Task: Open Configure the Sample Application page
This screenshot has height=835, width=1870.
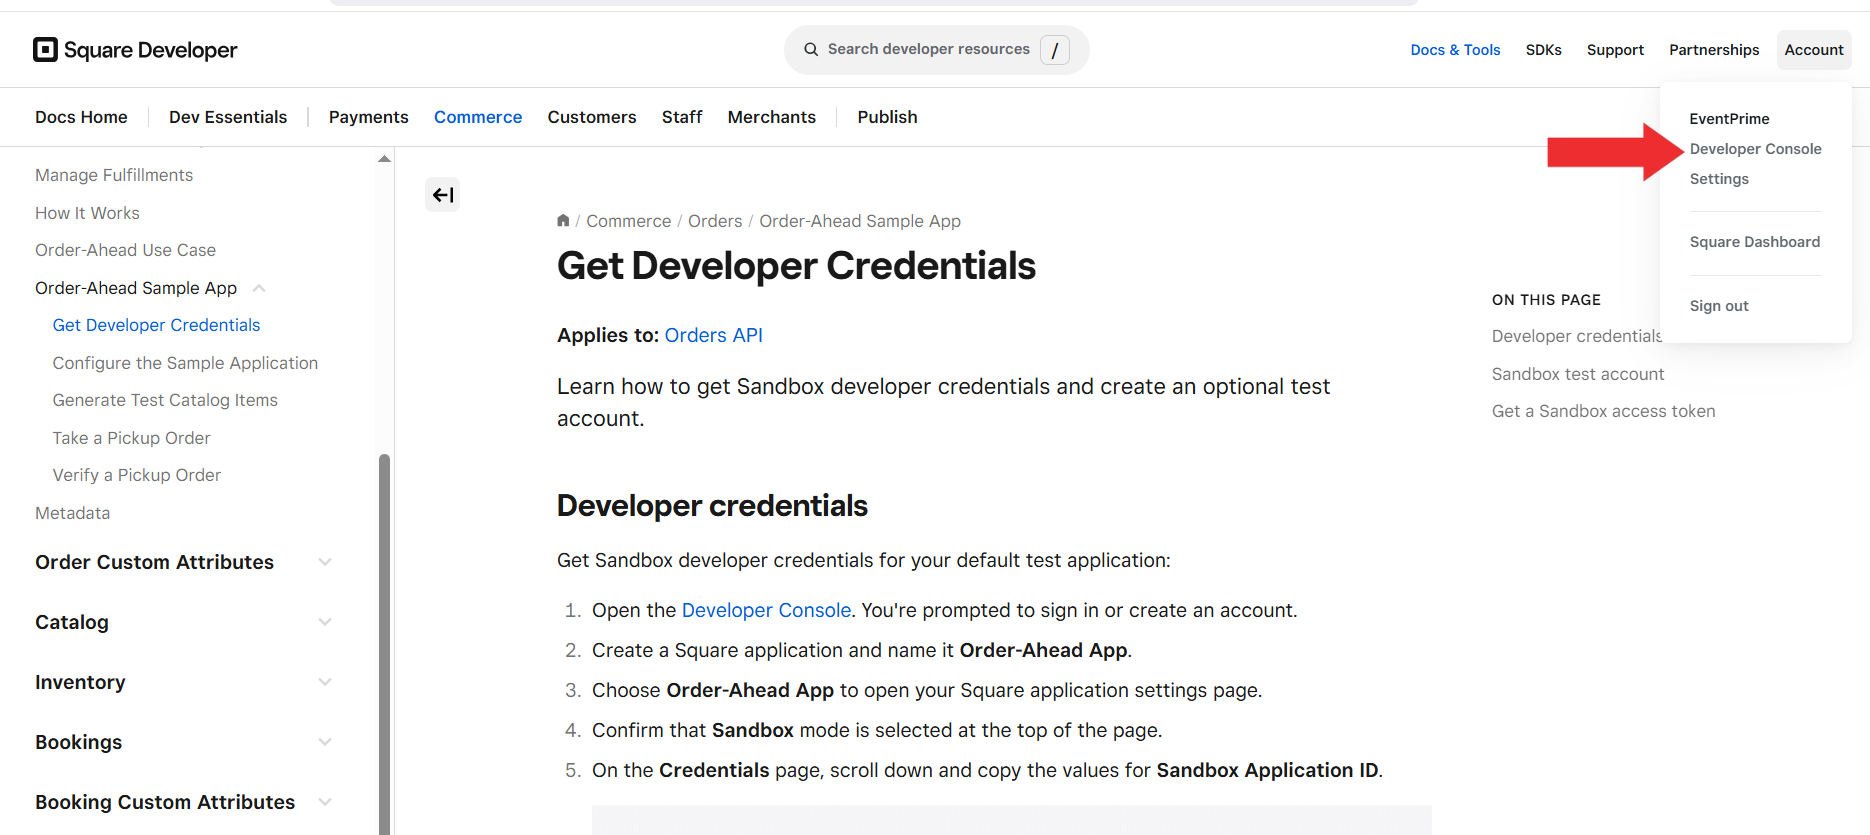Action: 185,363
